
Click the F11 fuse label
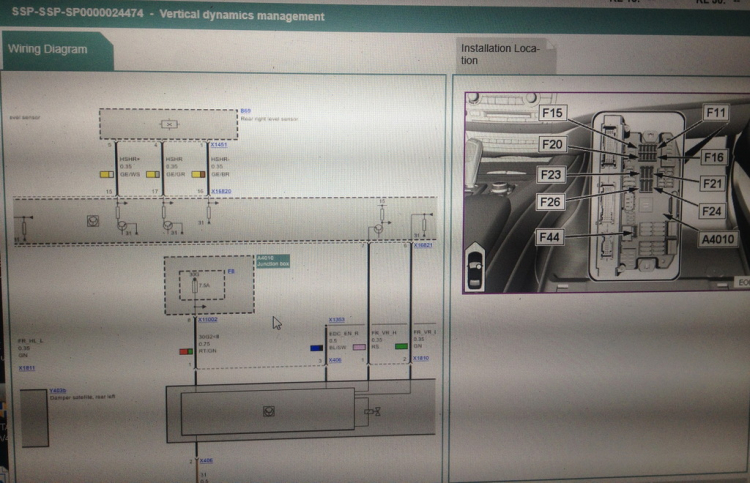pos(716,113)
